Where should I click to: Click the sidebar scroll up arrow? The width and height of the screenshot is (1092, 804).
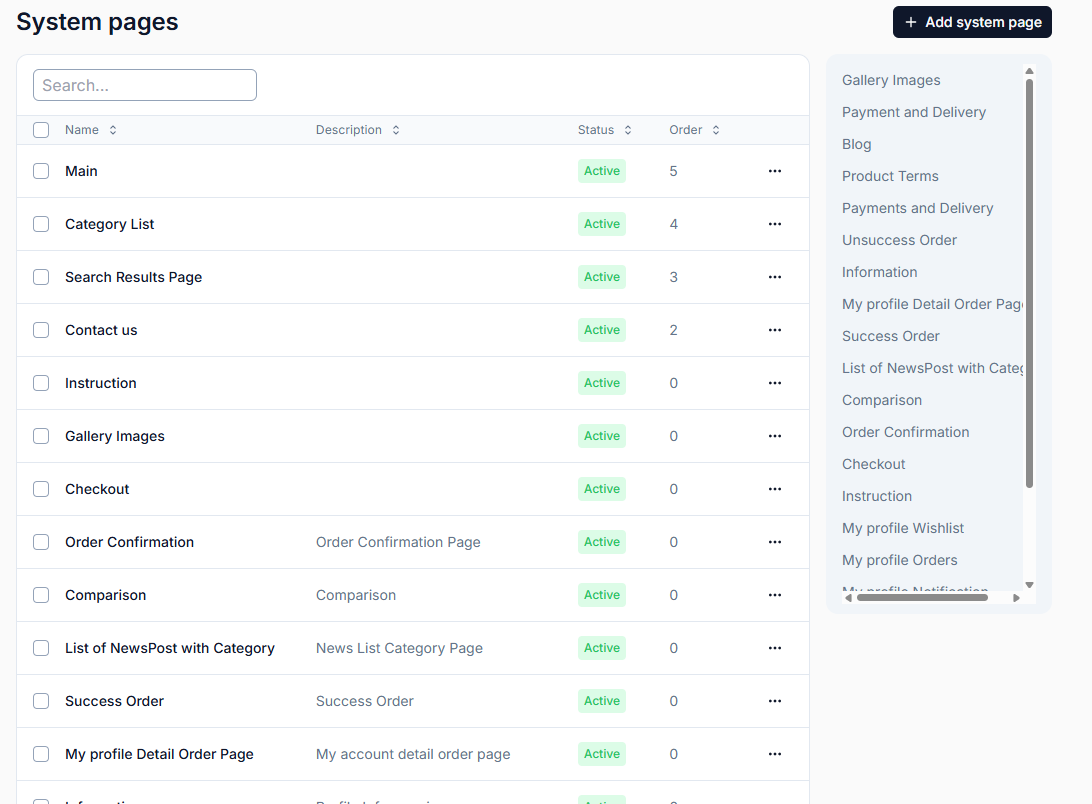1029,71
